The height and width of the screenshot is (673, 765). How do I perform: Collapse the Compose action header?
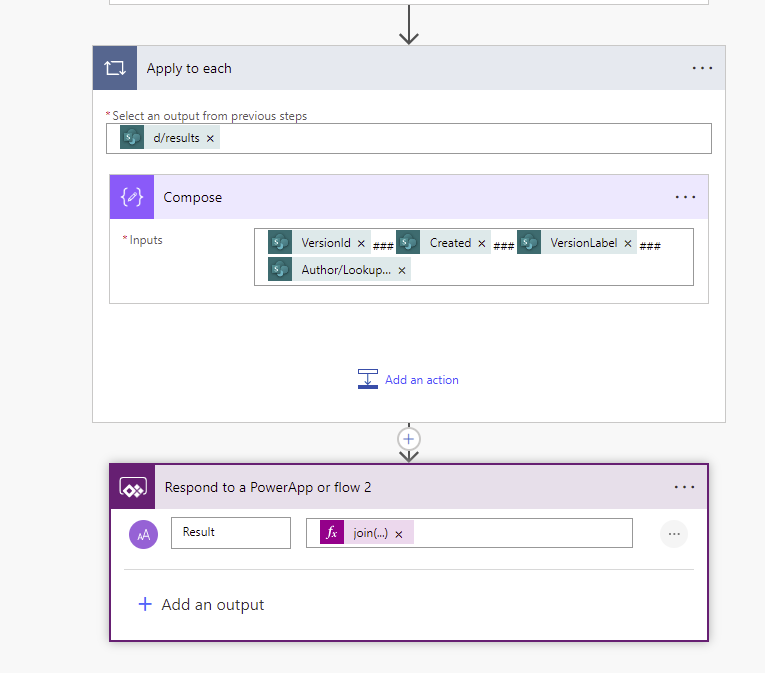click(410, 197)
